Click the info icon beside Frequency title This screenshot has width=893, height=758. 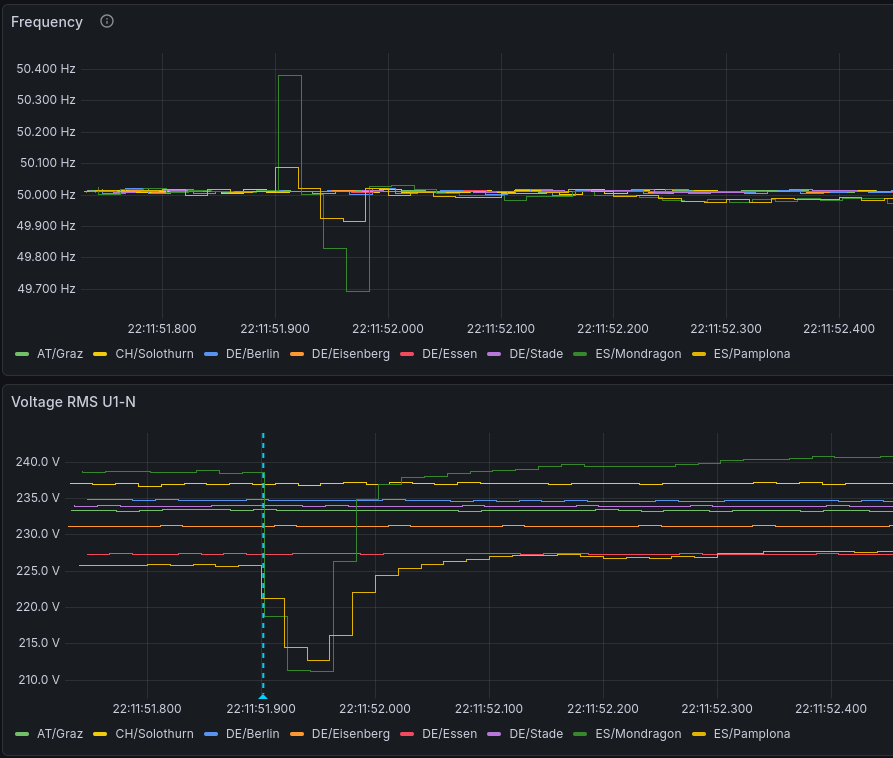(x=107, y=22)
